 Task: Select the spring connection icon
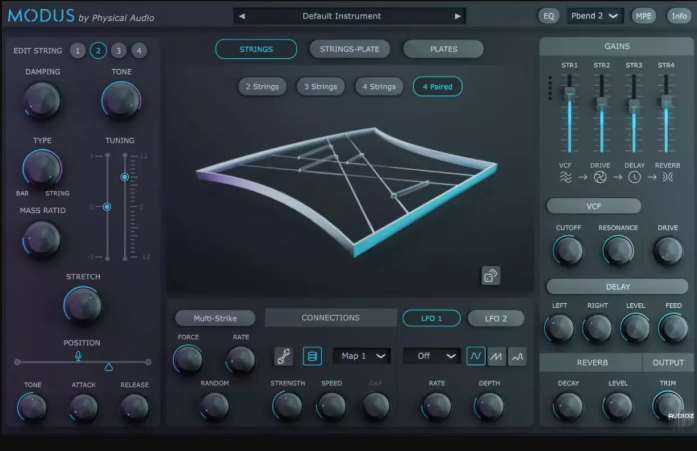(x=312, y=356)
